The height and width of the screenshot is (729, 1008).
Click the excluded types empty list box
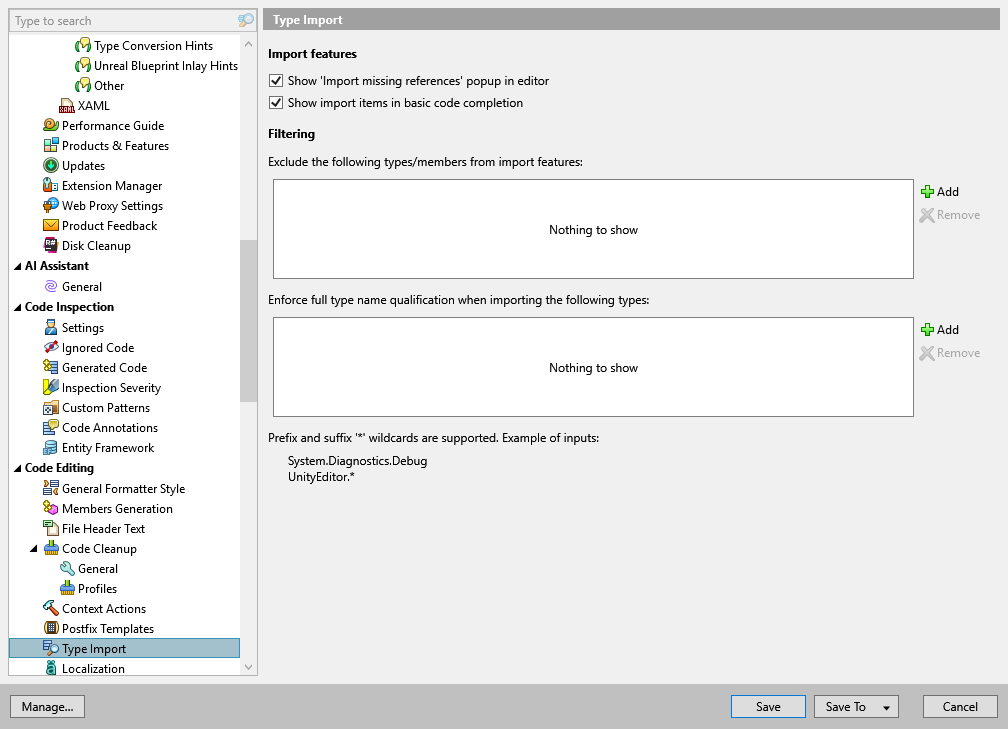tap(593, 229)
